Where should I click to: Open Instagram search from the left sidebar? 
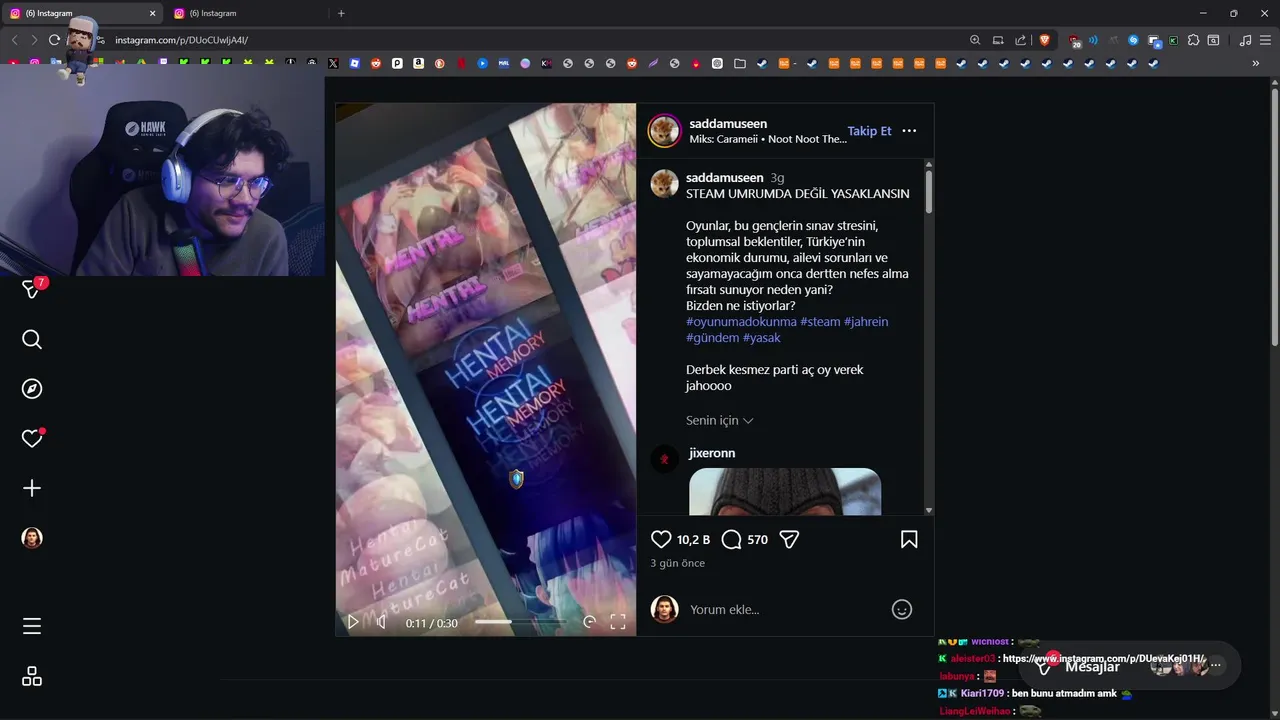(32, 340)
